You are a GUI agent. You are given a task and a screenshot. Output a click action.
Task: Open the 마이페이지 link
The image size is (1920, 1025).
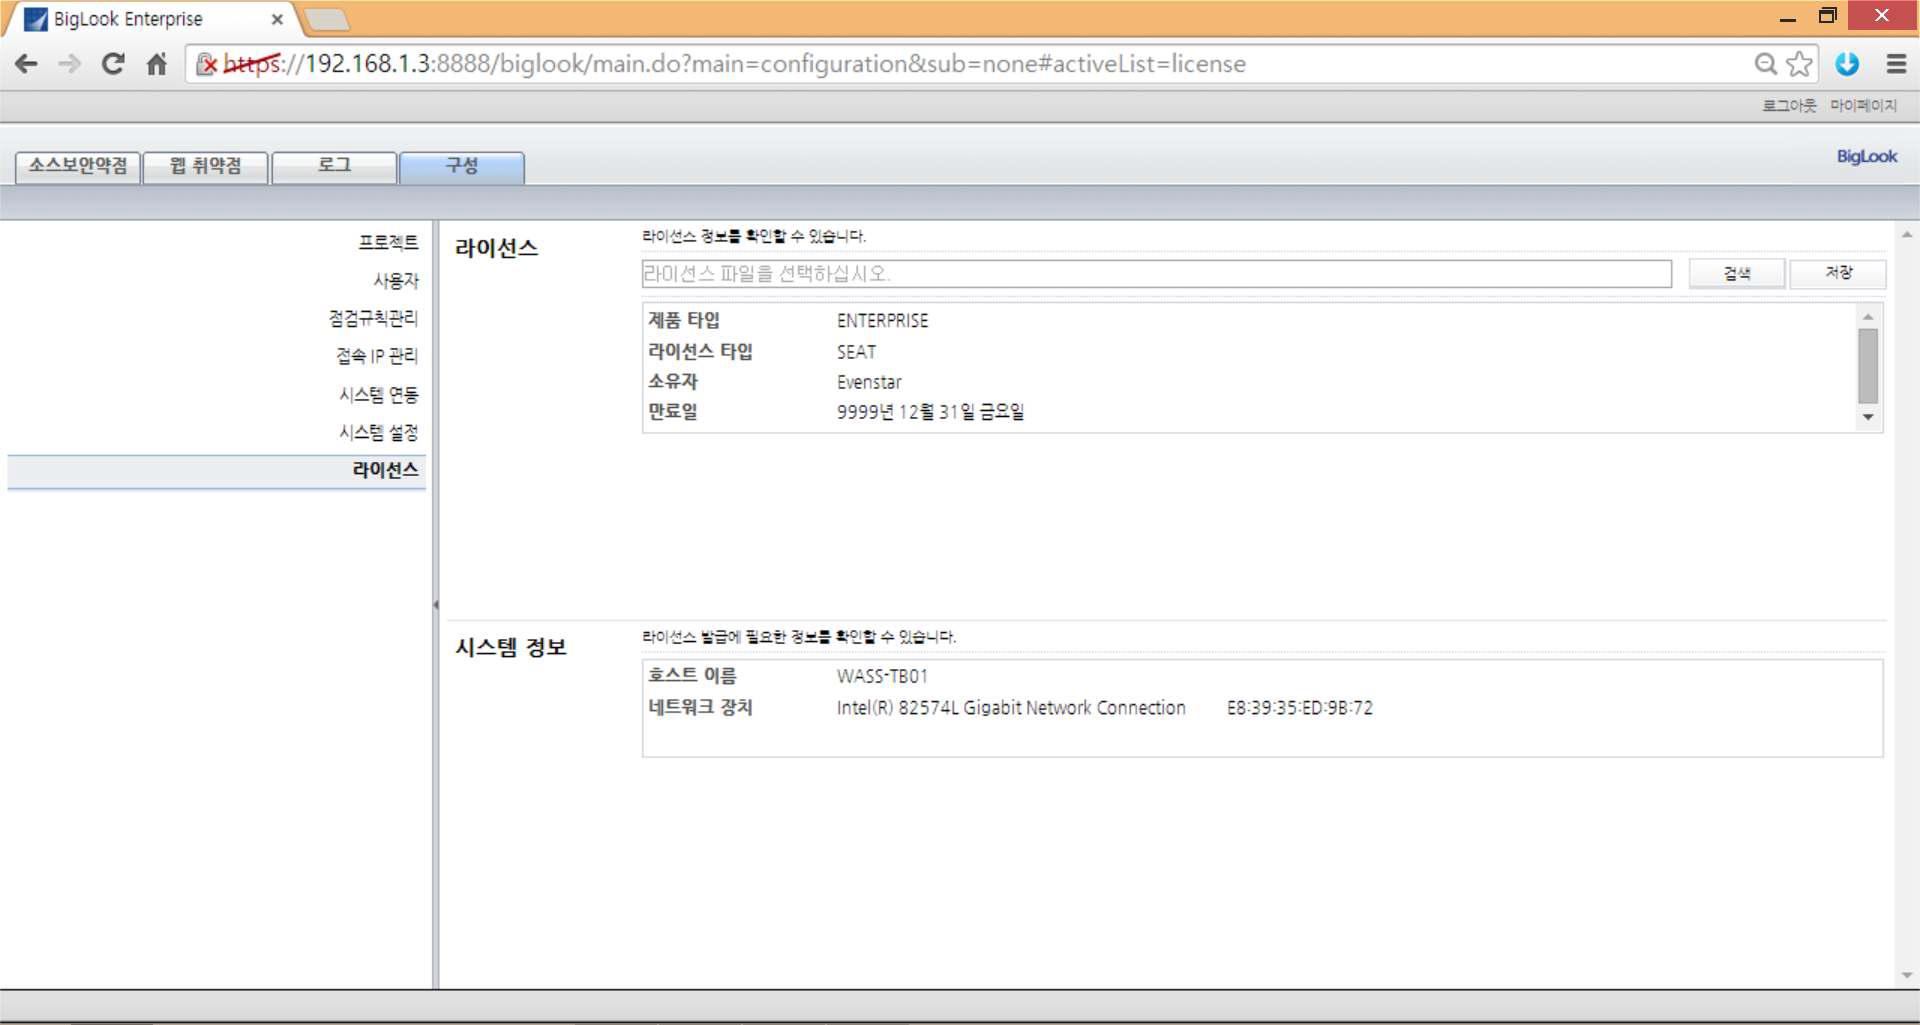pos(1863,105)
